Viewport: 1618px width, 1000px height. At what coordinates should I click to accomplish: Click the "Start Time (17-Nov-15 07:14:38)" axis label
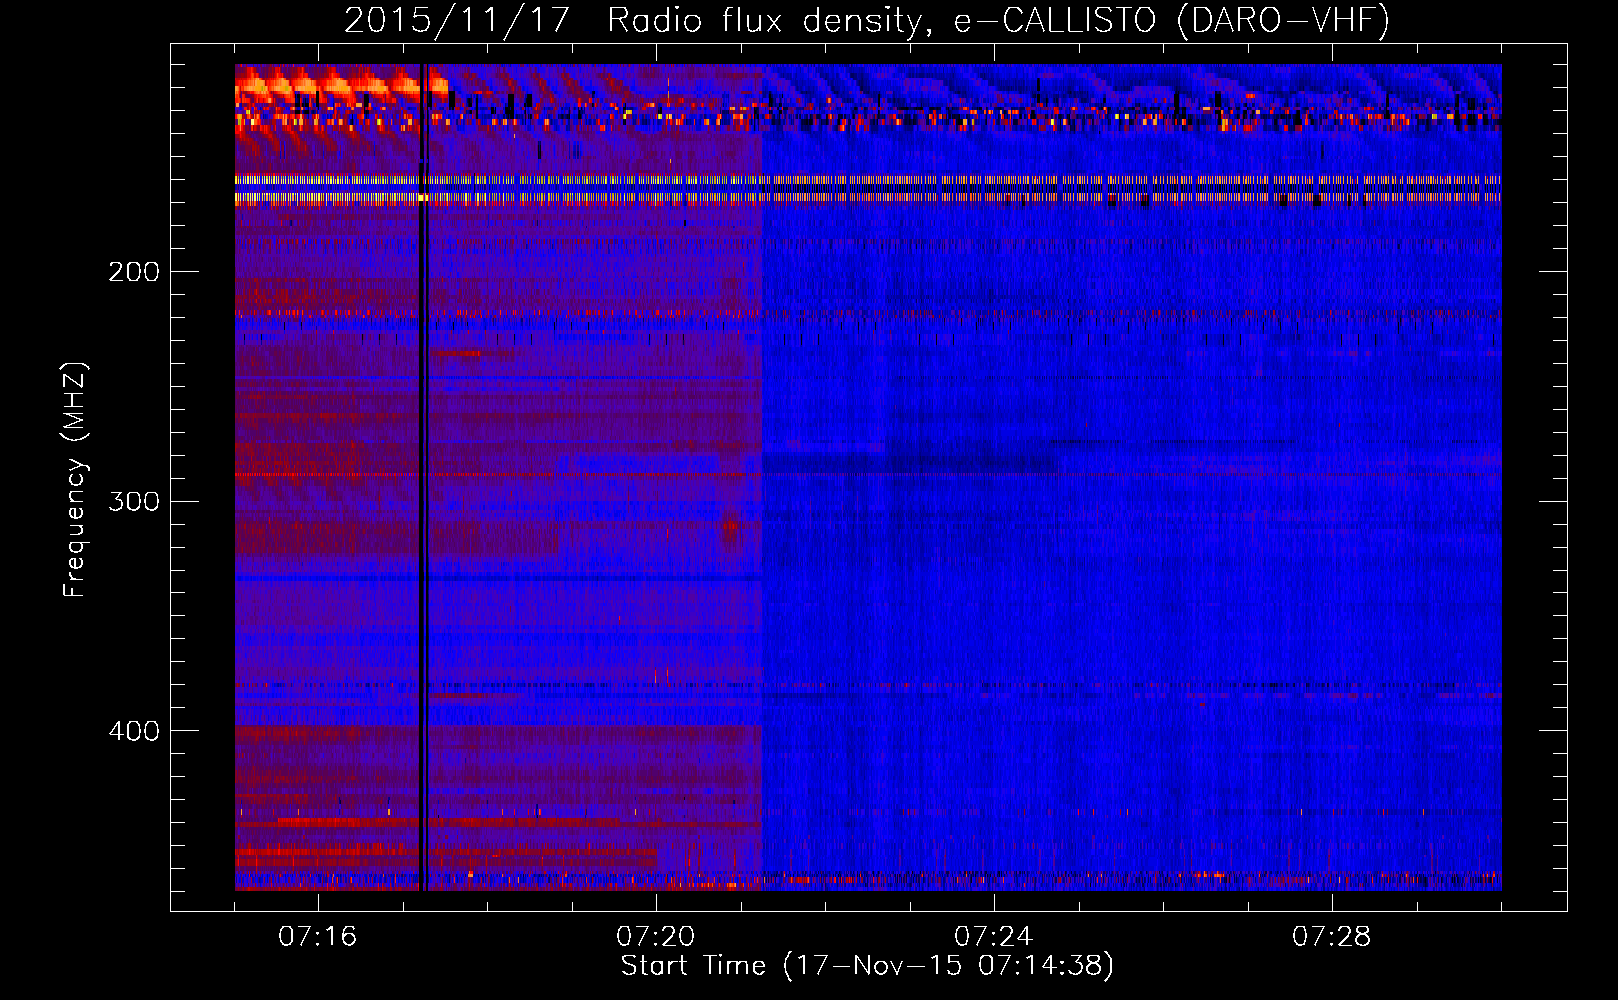(x=867, y=966)
